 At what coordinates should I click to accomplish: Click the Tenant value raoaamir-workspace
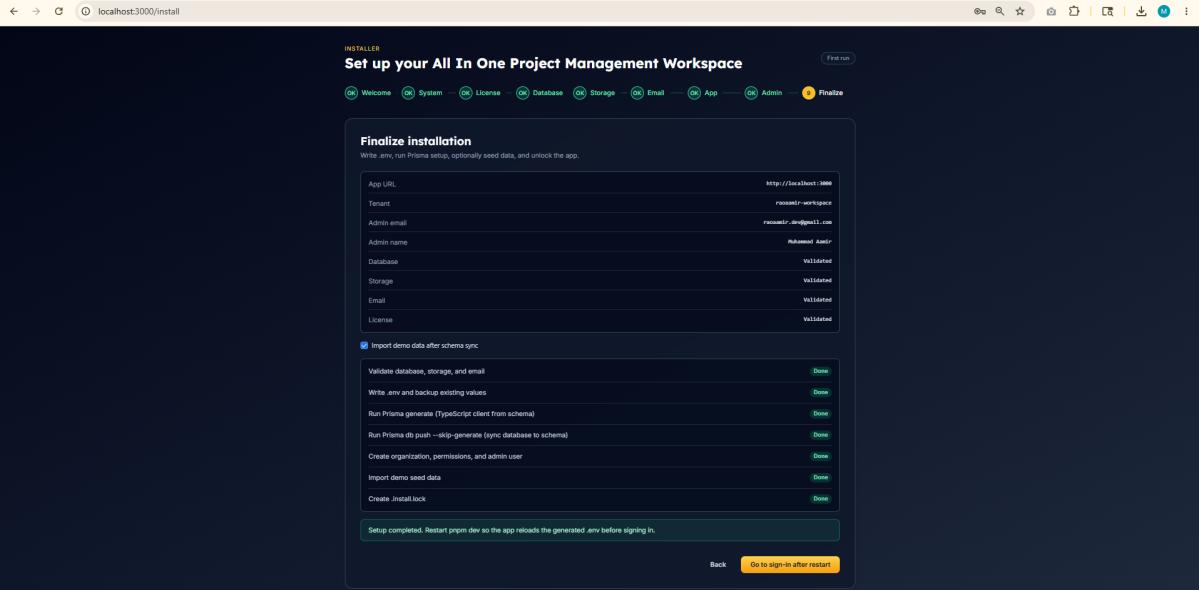(803, 203)
